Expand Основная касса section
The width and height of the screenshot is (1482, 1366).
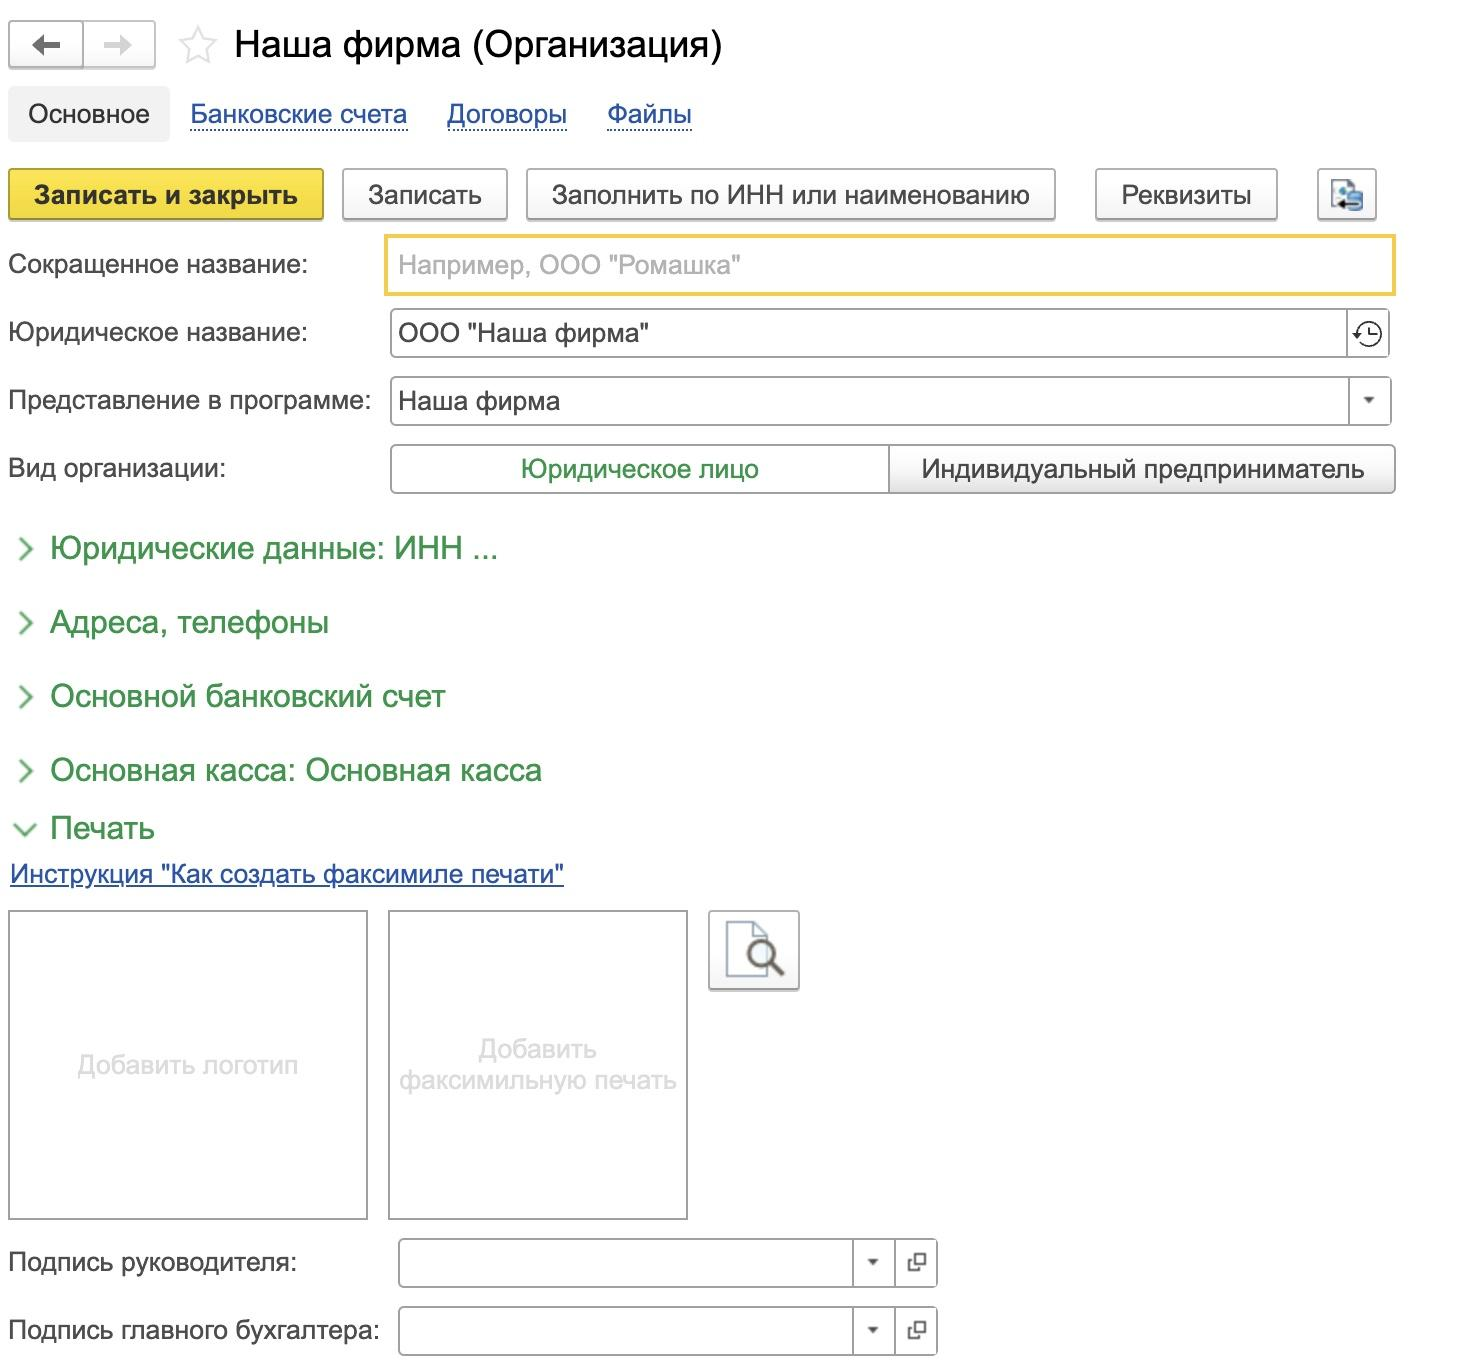[278, 770]
